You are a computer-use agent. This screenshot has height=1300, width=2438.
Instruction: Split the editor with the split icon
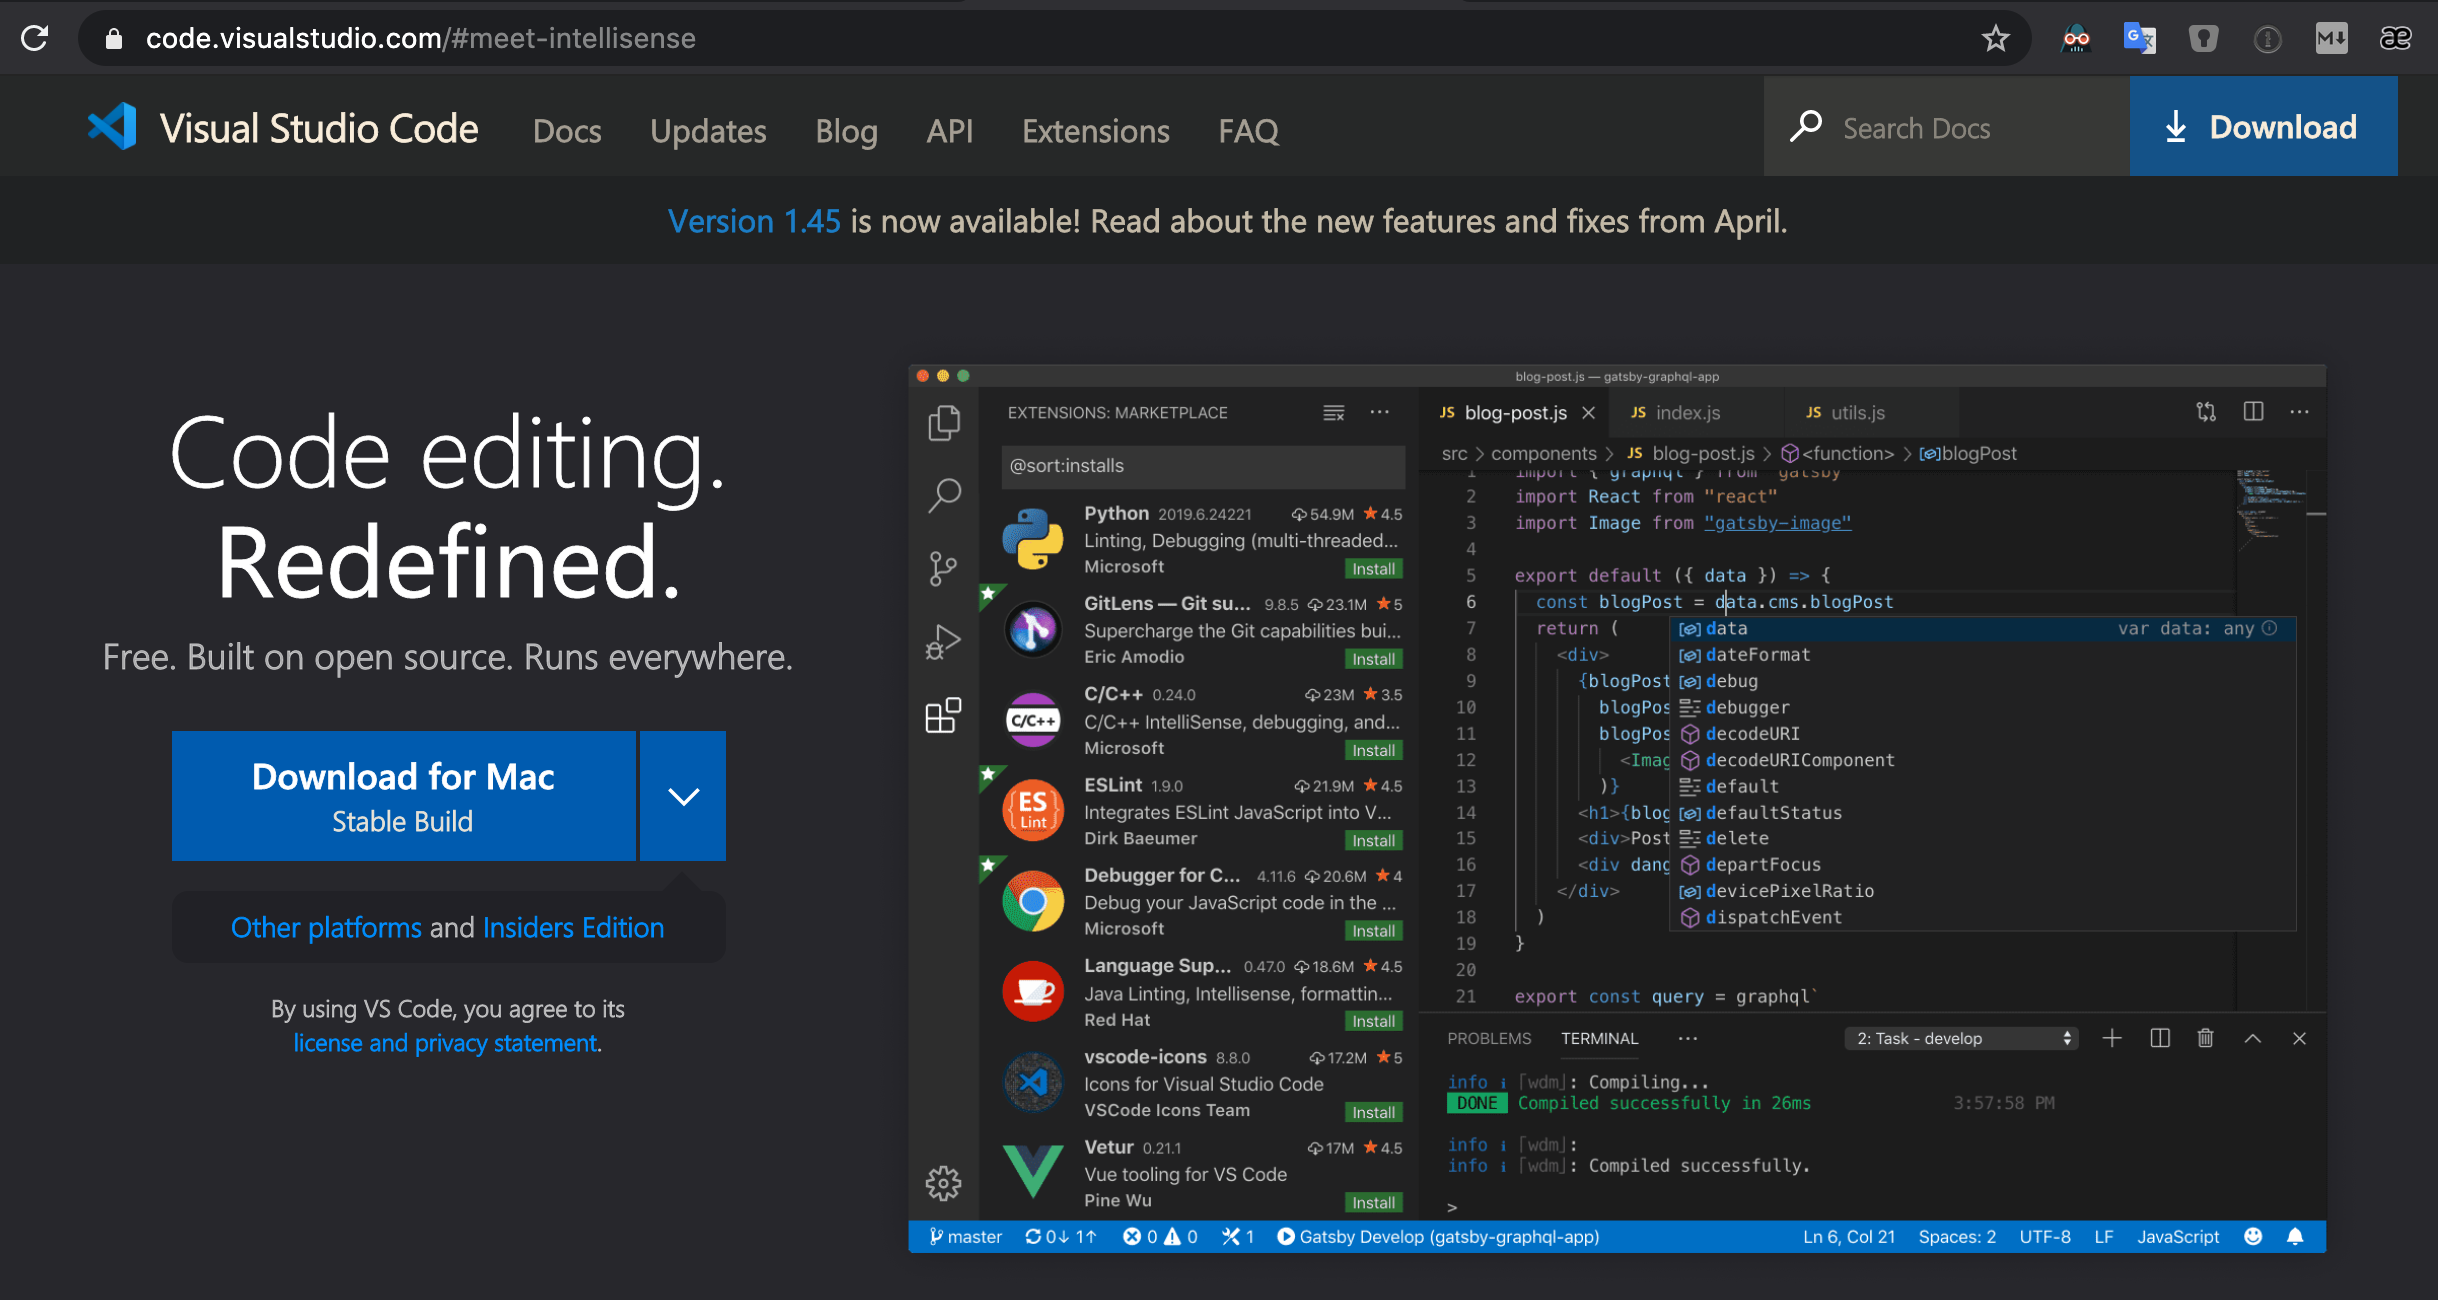[x=2253, y=412]
